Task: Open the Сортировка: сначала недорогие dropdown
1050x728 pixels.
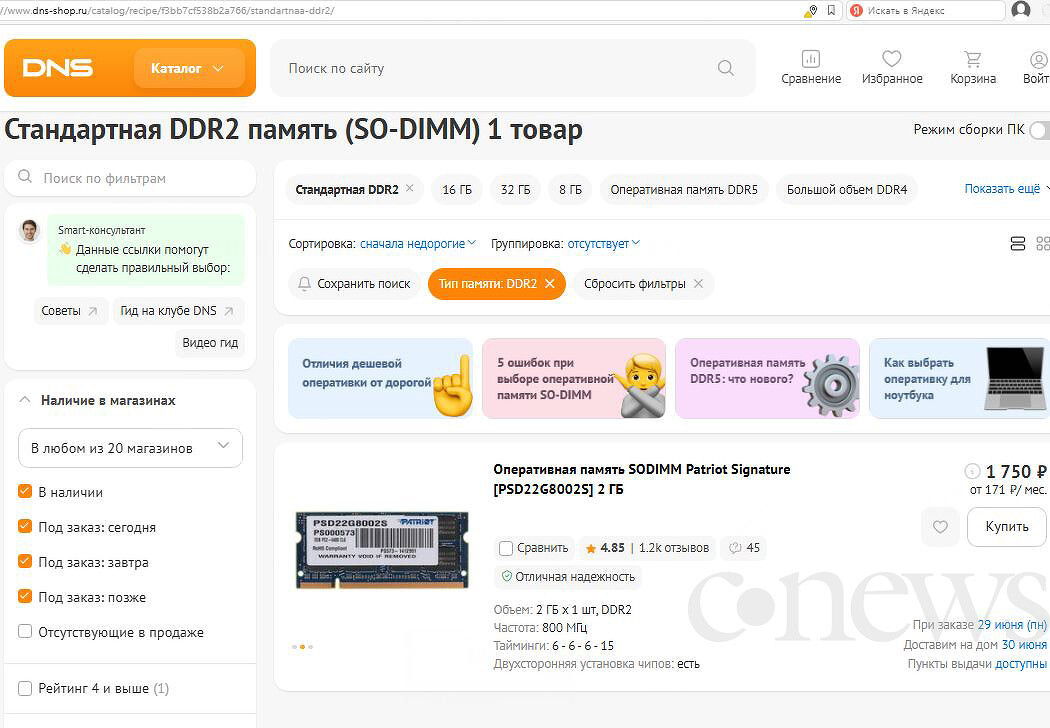Action: 418,244
